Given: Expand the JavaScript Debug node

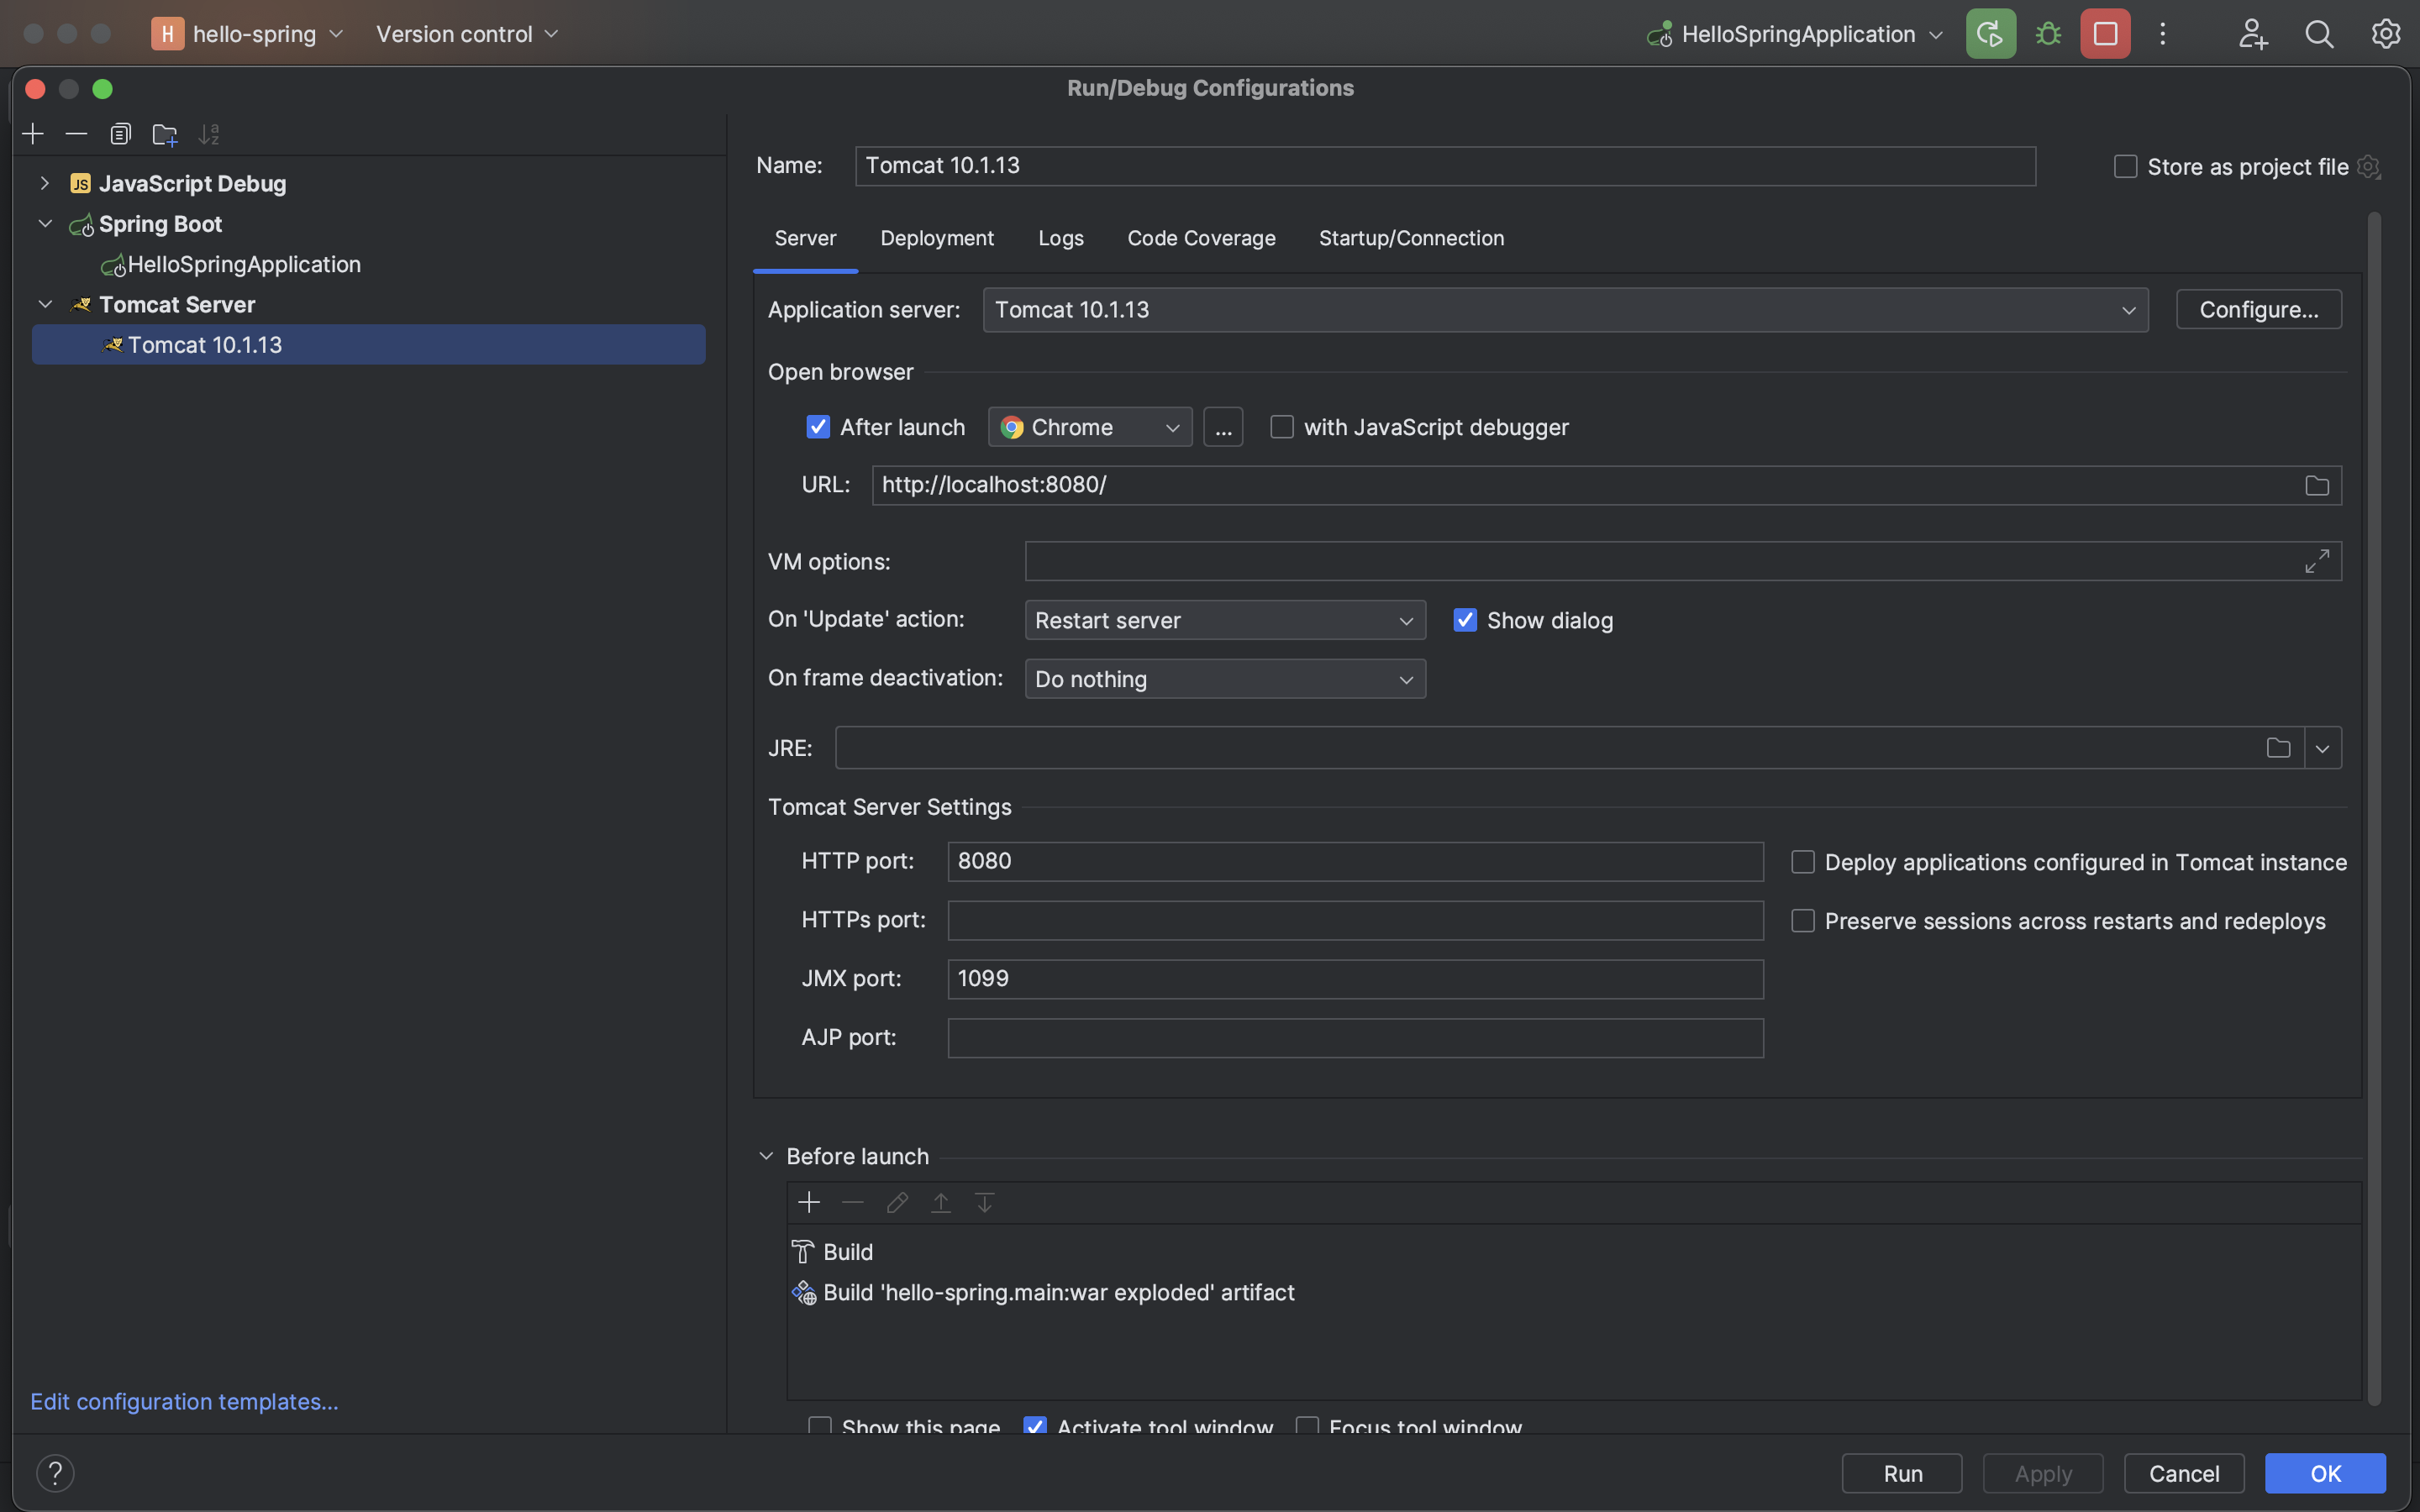Looking at the screenshot, I should 44,183.
